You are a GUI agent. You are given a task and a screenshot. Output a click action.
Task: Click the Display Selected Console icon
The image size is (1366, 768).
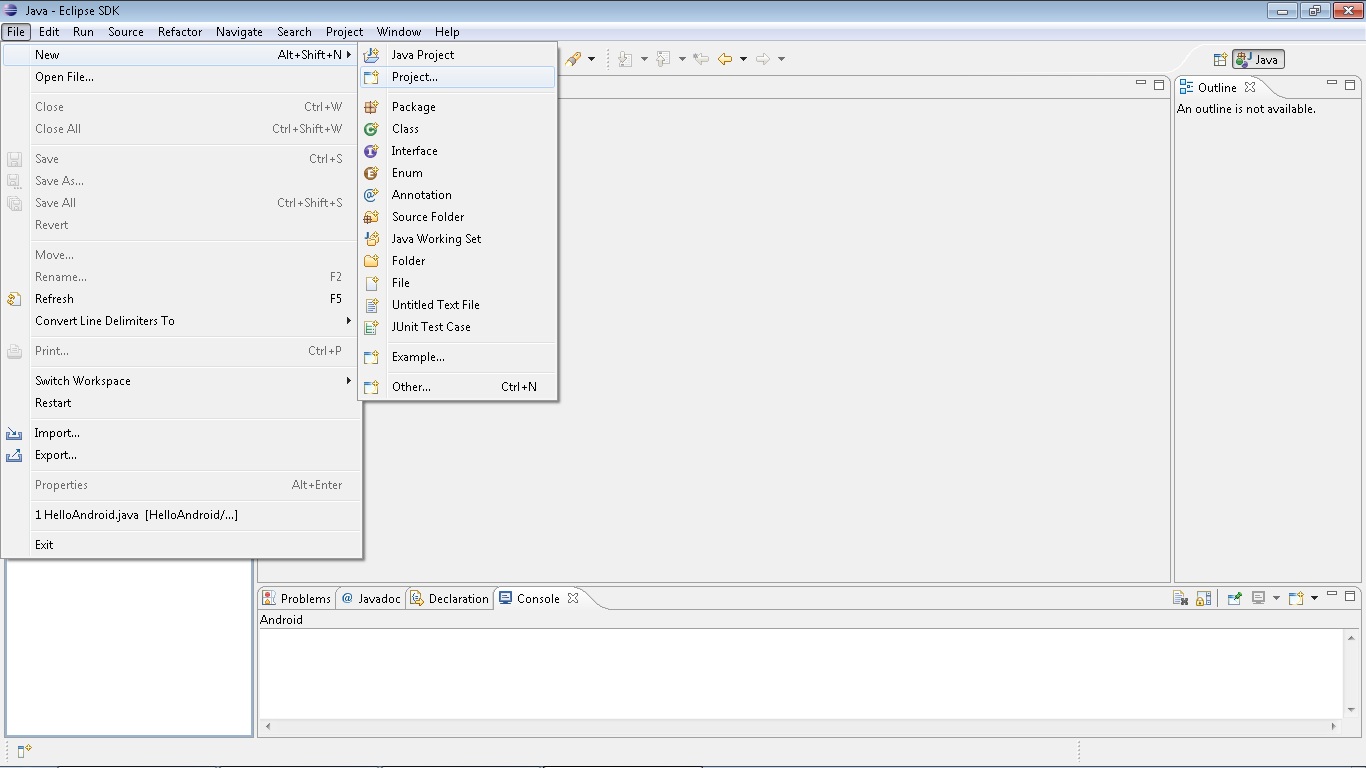(1259, 598)
